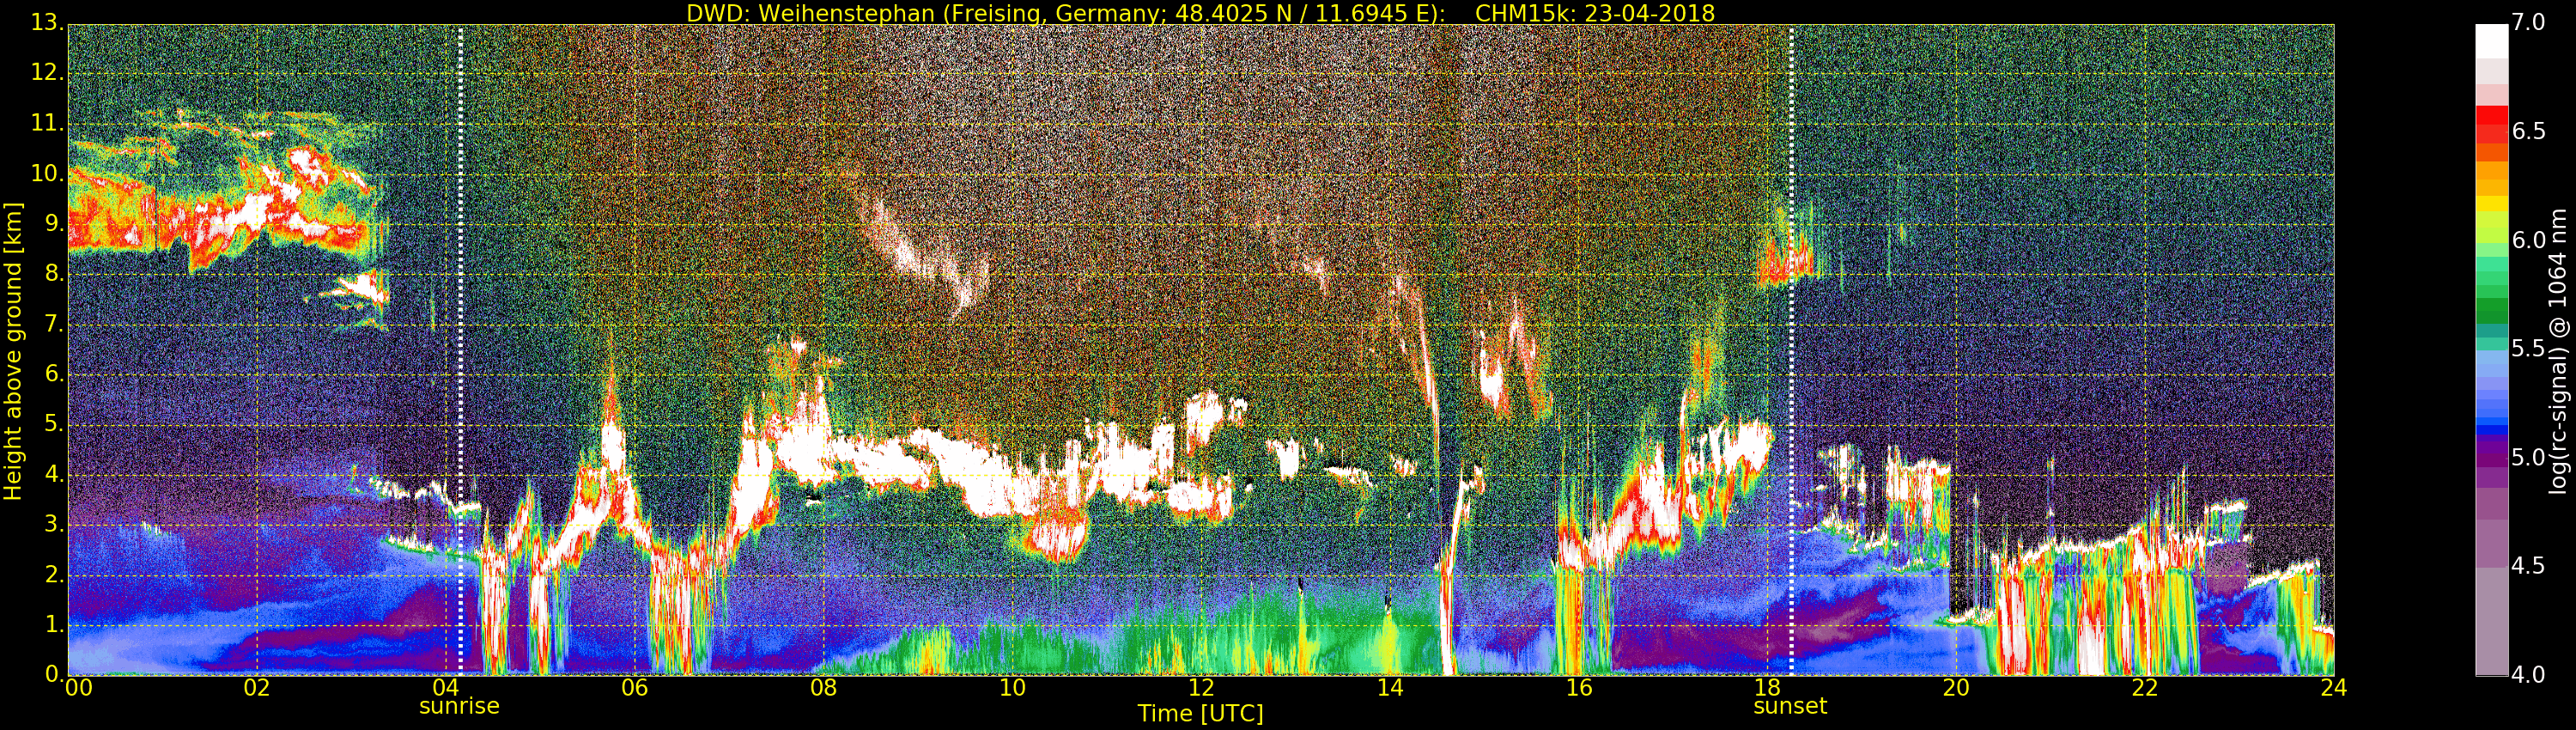Click the "4.0" colorbar tick label
This screenshot has width=2576, height=730.
[x=2529, y=675]
